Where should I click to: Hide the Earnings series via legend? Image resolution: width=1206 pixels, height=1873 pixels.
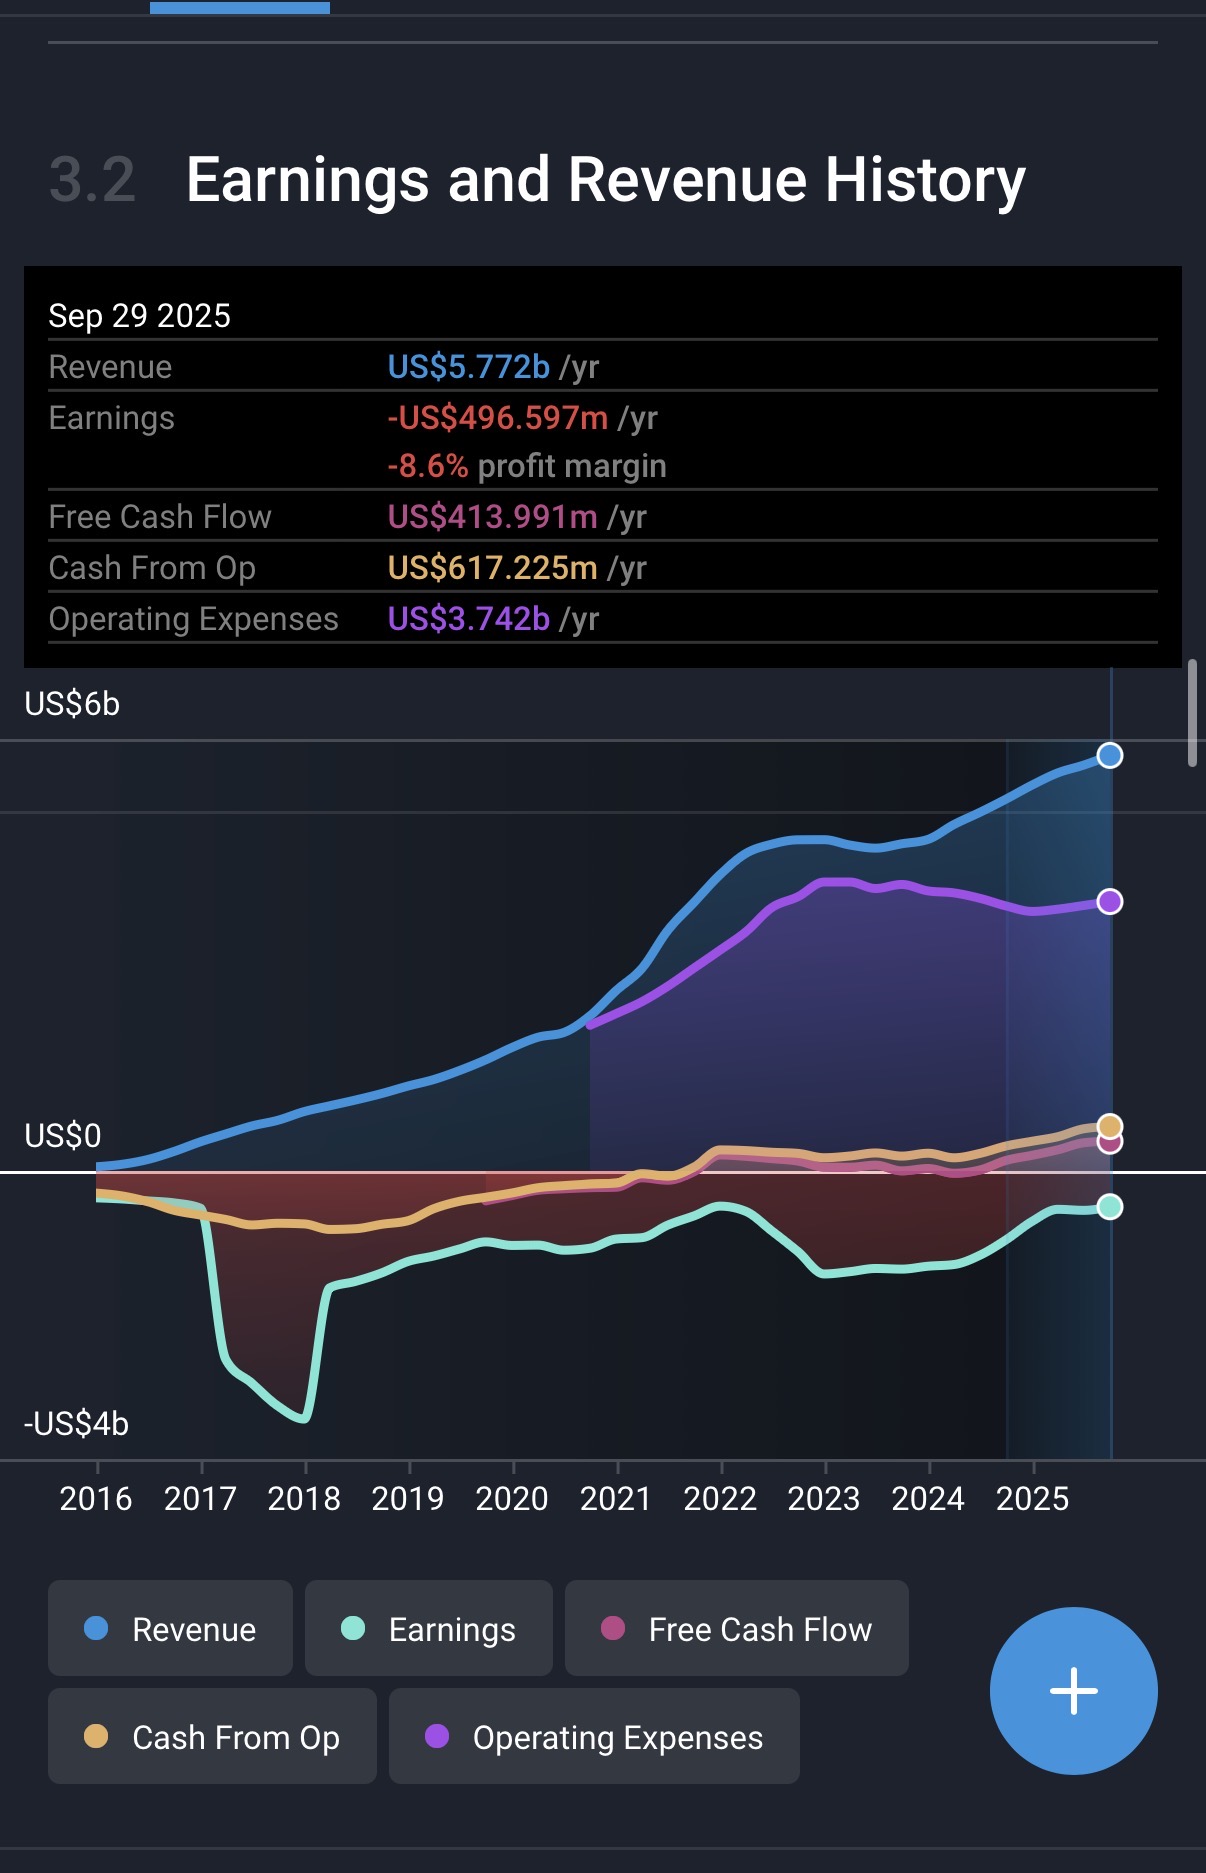coord(428,1628)
